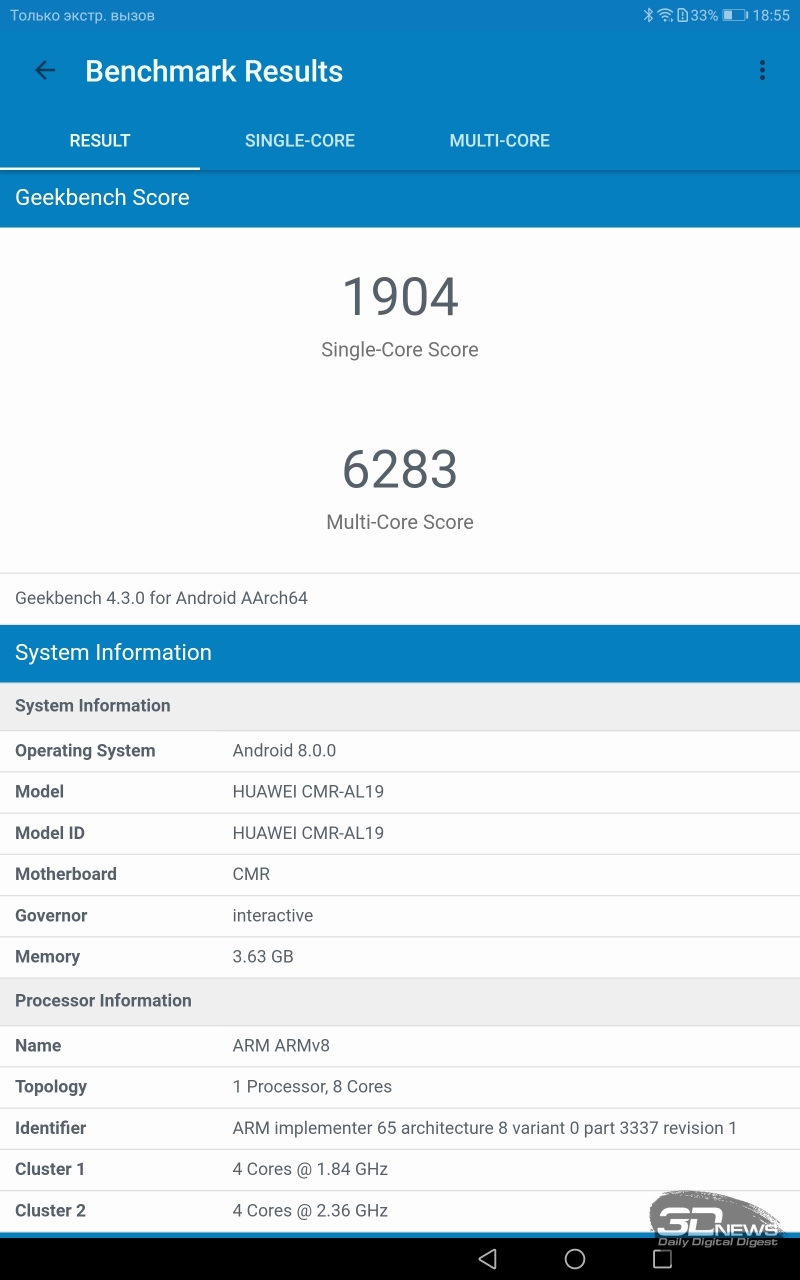Tap the 33% battery percentage
Screen dimensions: 800x1280
click(x=704, y=15)
